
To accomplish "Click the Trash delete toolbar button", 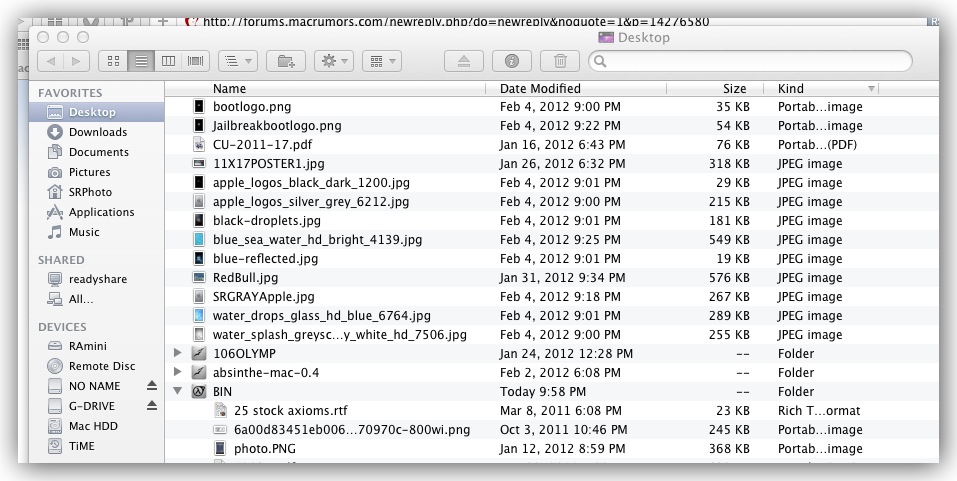I will (x=560, y=61).
